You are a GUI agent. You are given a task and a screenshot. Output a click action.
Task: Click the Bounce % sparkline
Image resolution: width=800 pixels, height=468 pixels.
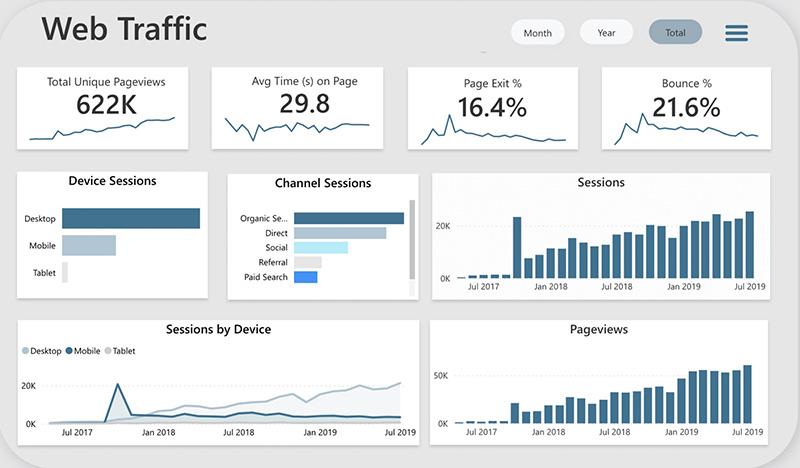pyautogui.click(x=686, y=129)
